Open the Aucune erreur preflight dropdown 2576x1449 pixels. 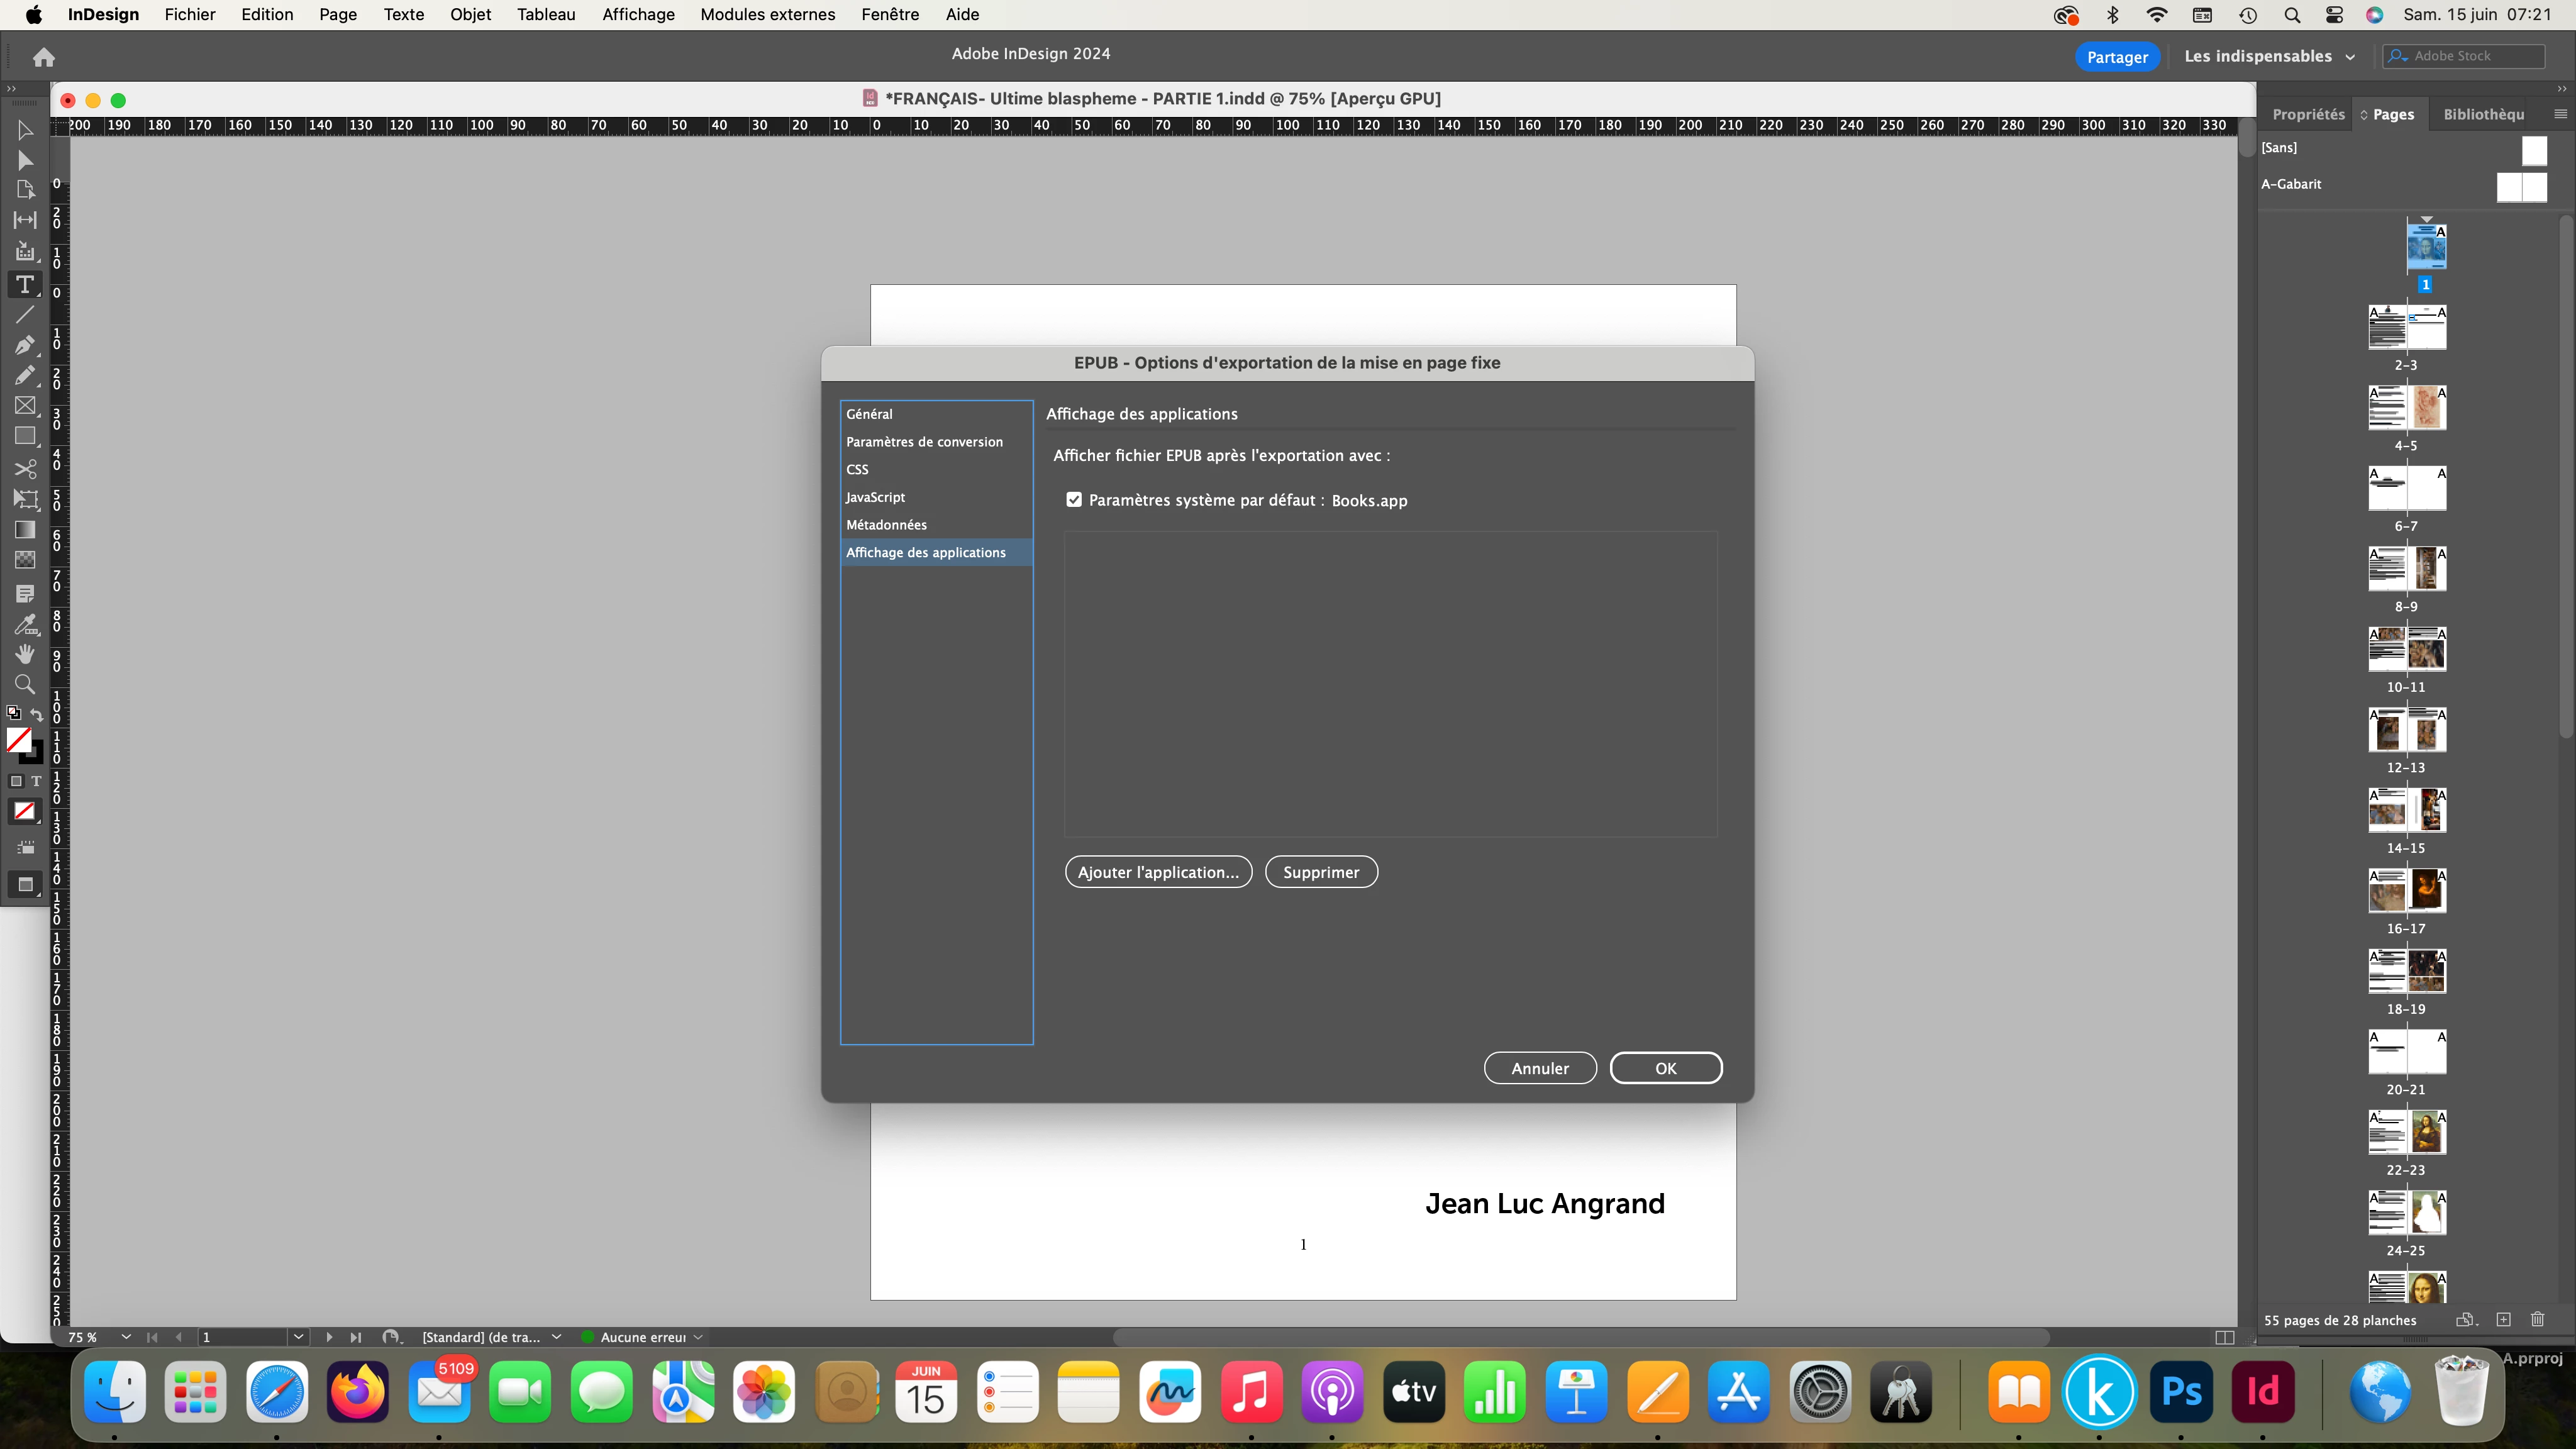[x=698, y=1337]
